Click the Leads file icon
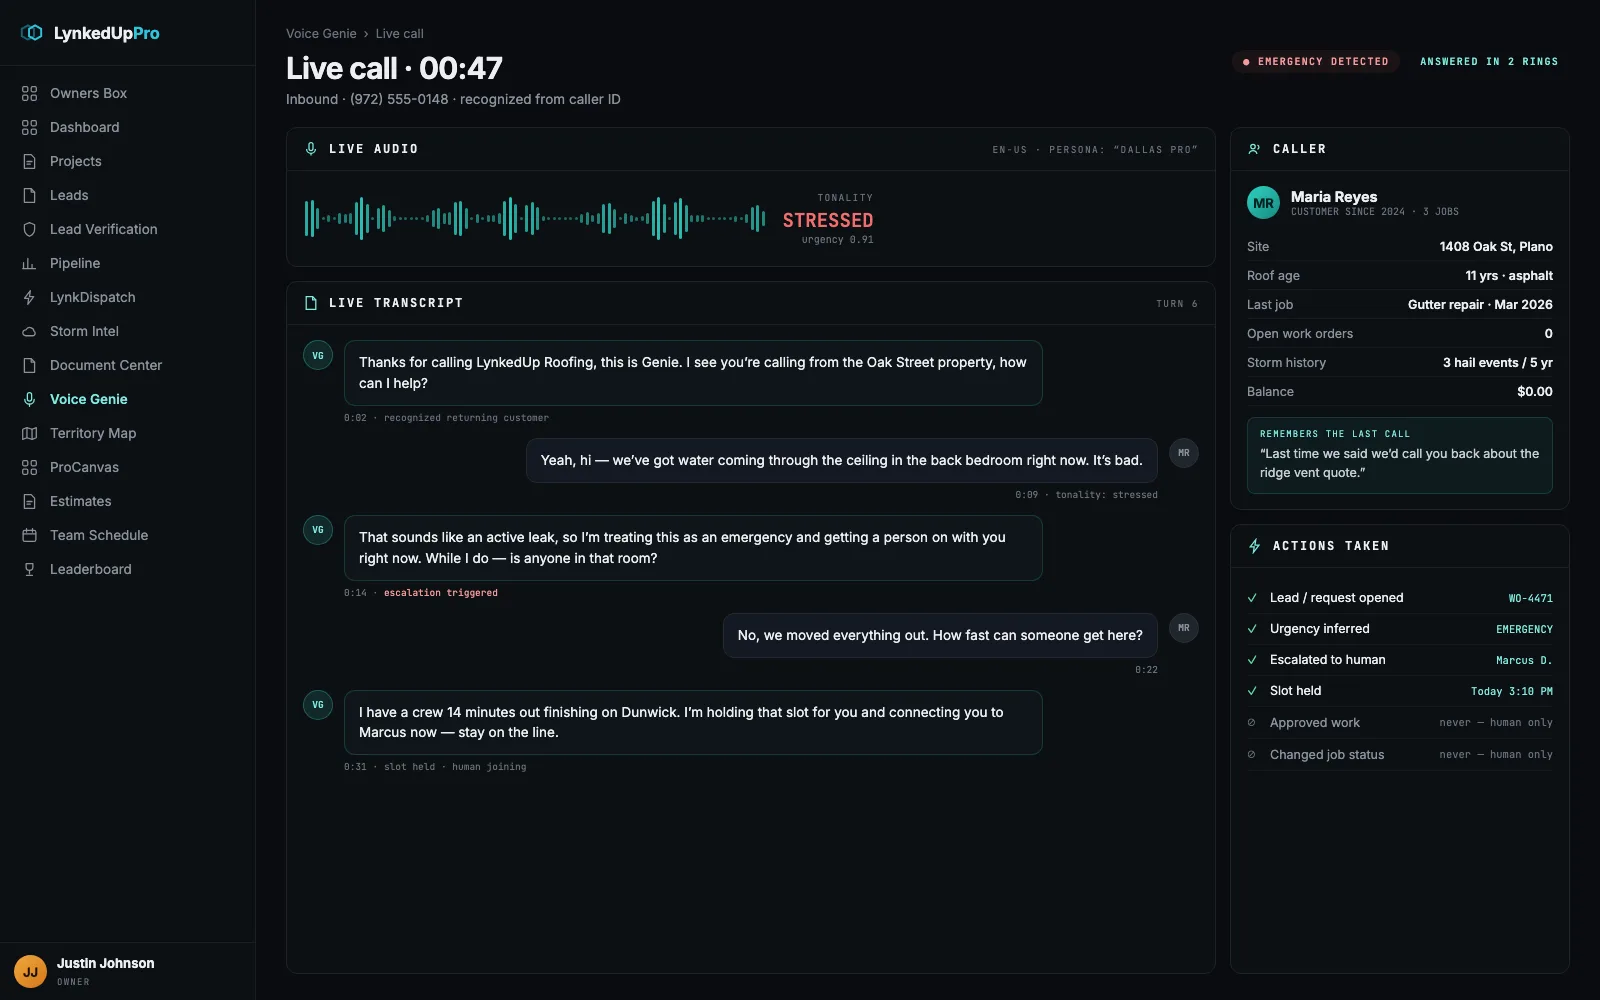1600x1000 pixels. (x=29, y=195)
